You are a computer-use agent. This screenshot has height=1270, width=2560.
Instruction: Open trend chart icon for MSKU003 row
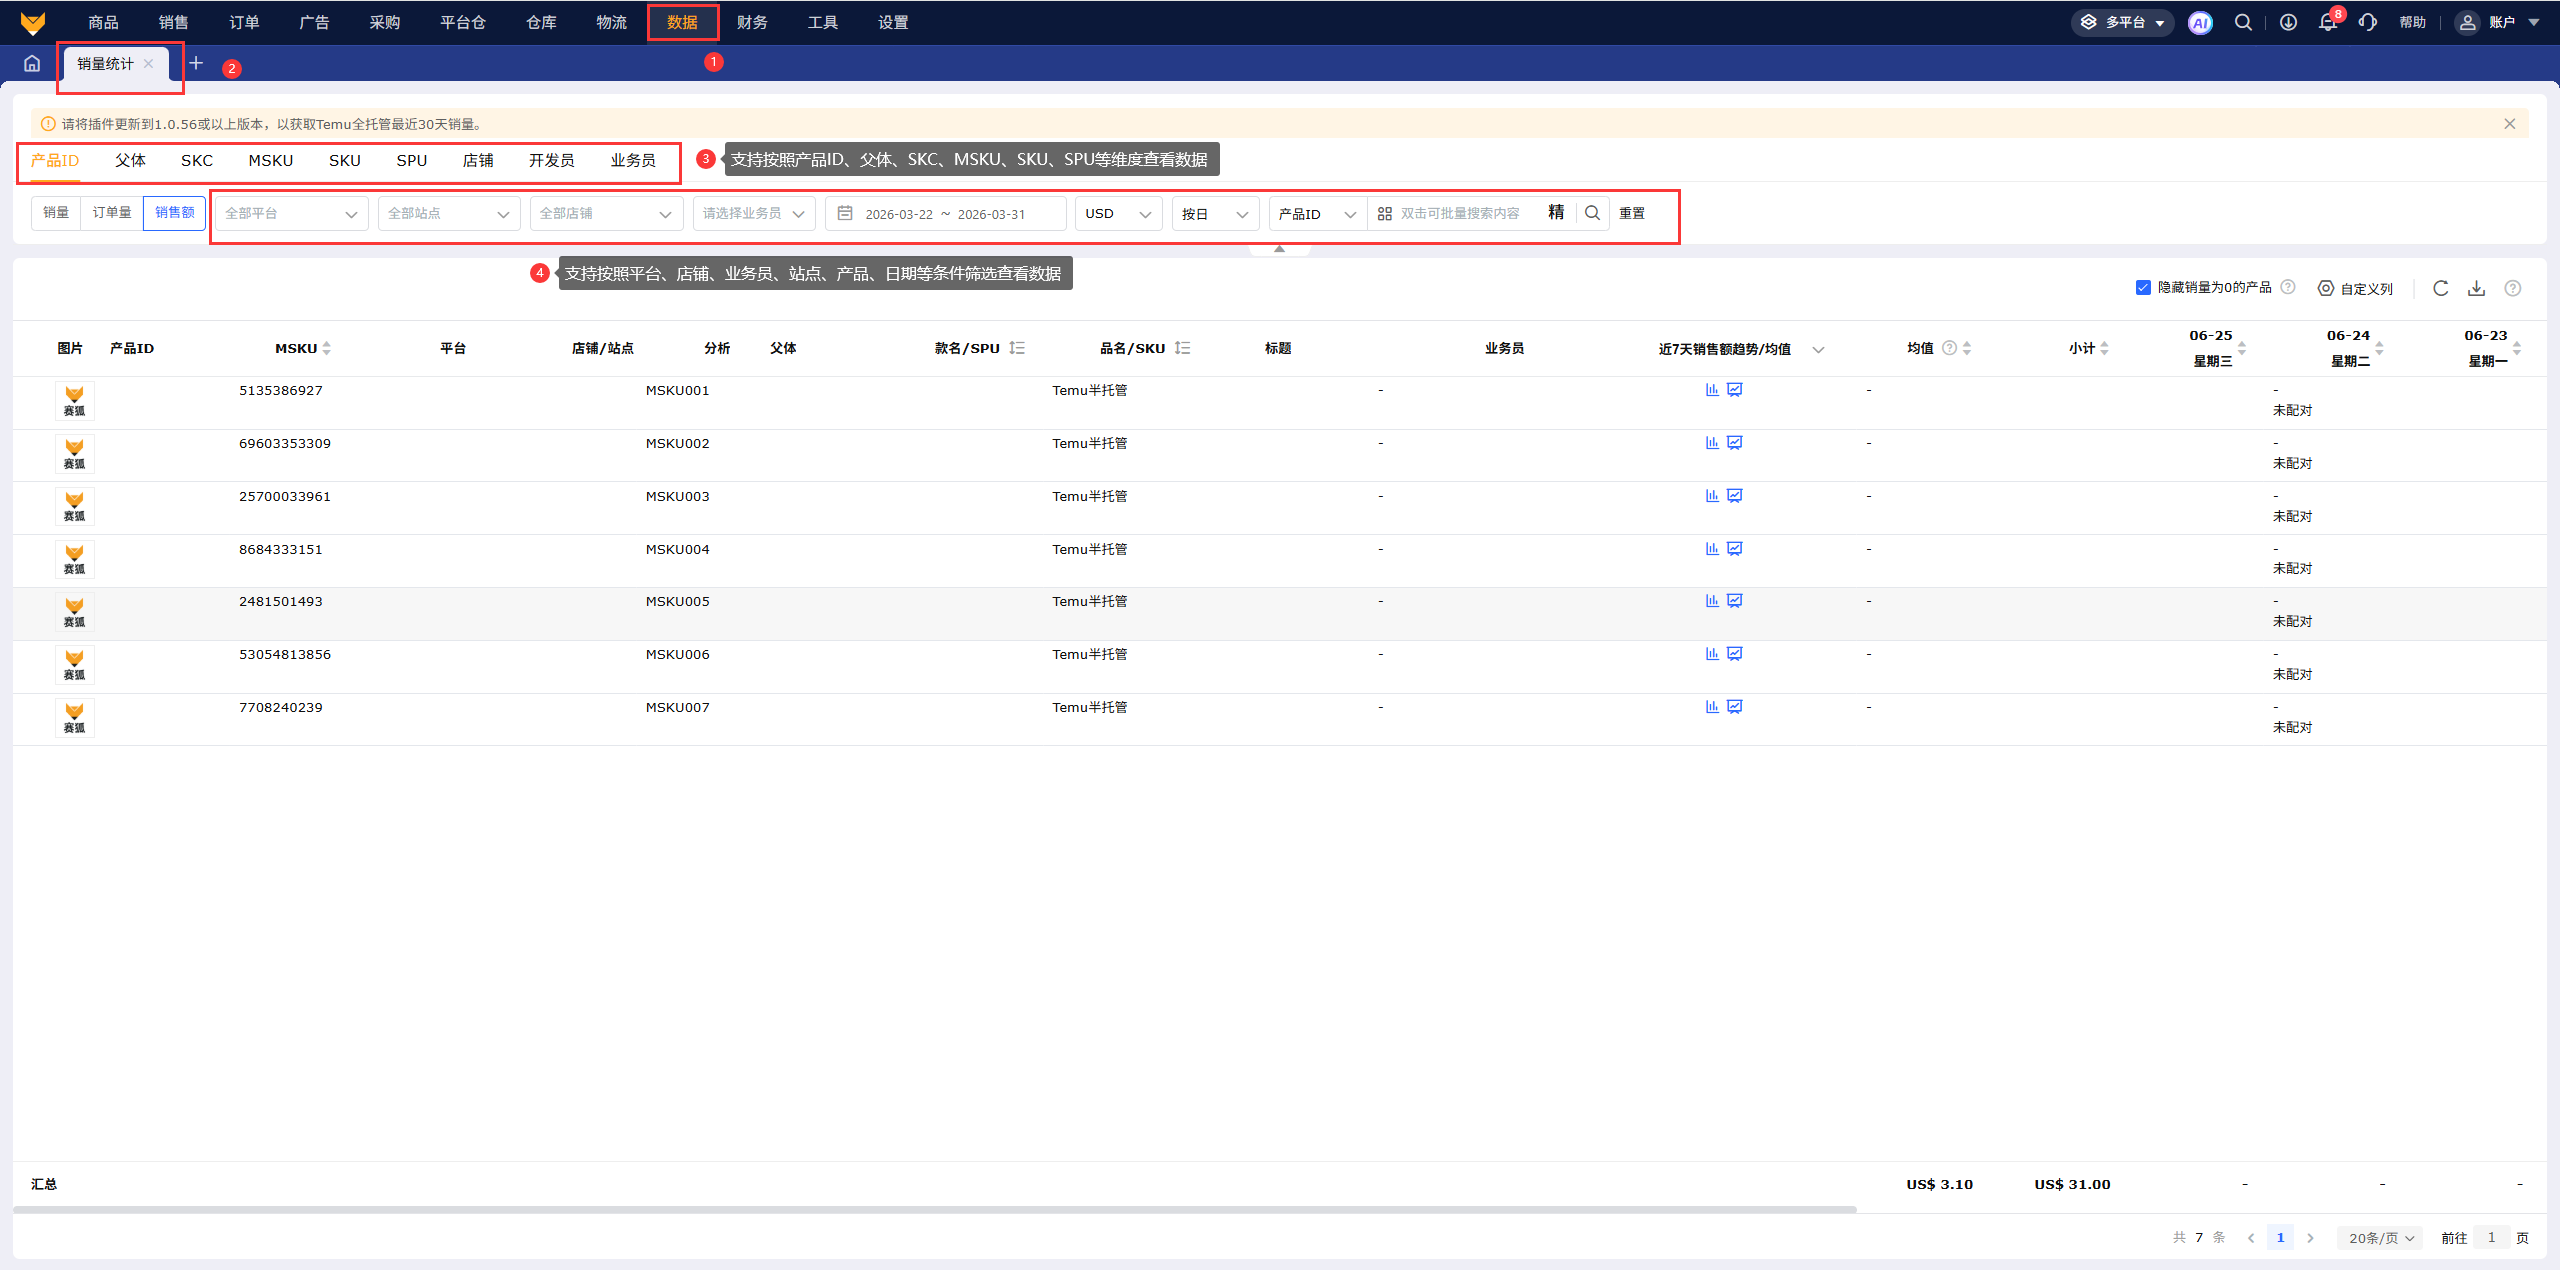click(1735, 496)
